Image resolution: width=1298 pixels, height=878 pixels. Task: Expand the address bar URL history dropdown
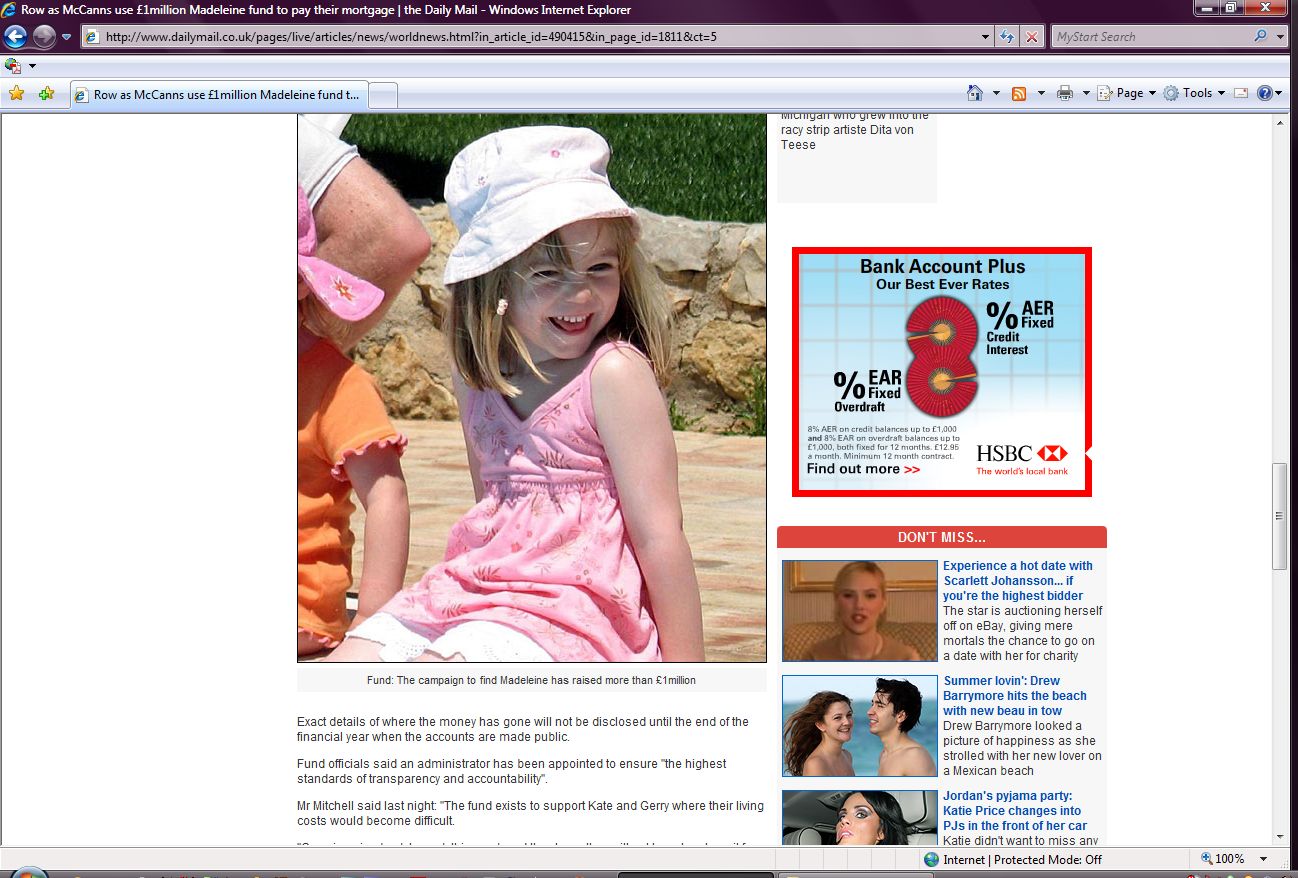coord(986,37)
